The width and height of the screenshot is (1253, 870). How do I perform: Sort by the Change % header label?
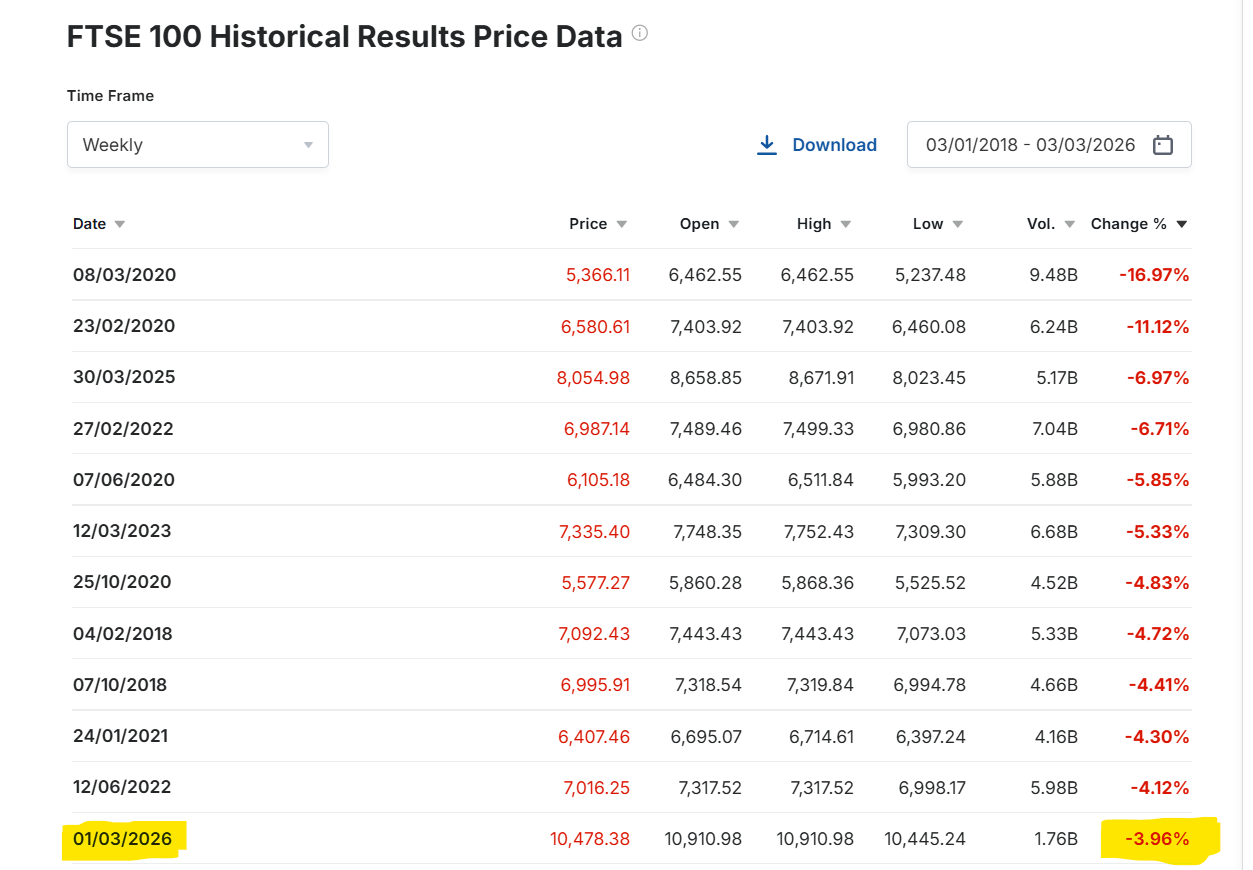point(1128,224)
